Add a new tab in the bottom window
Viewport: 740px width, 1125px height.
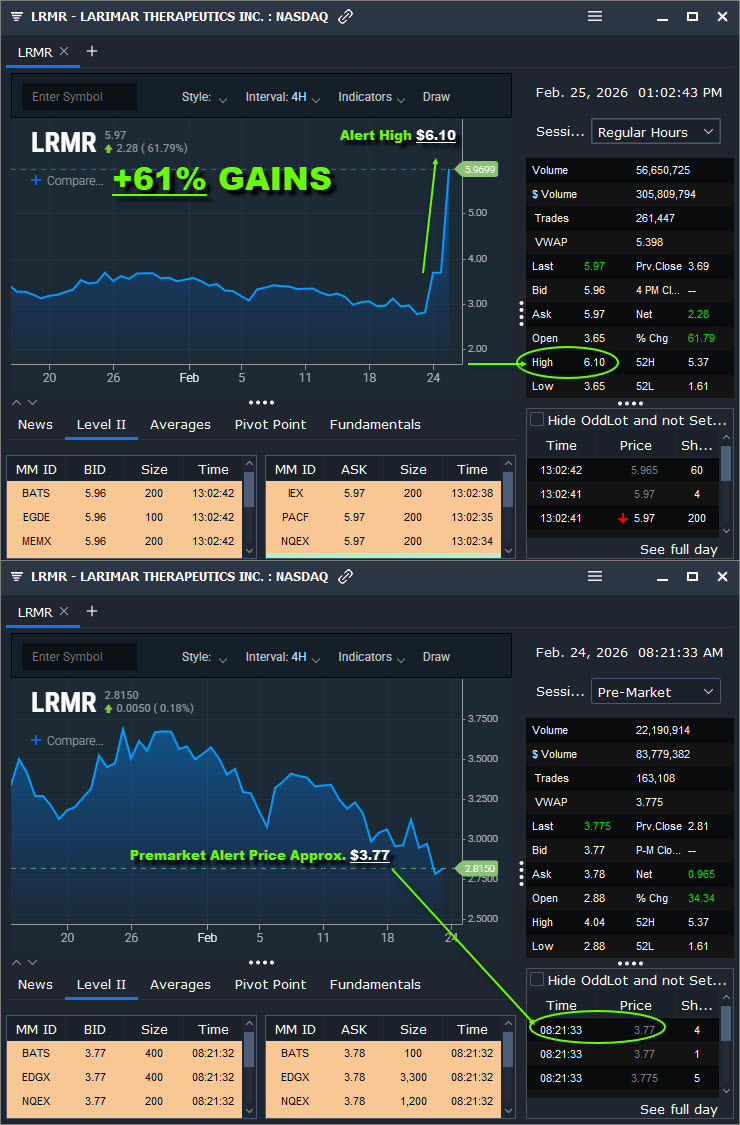coord(92,611)
